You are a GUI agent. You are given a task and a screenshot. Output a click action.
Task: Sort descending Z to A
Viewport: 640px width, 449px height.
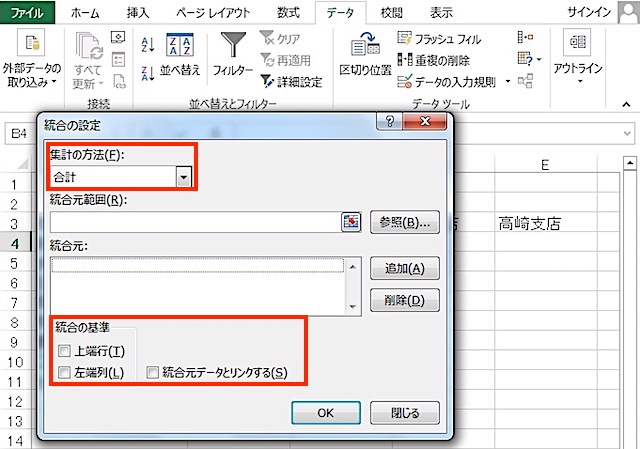pyautogui.click(x=147, y=73)
